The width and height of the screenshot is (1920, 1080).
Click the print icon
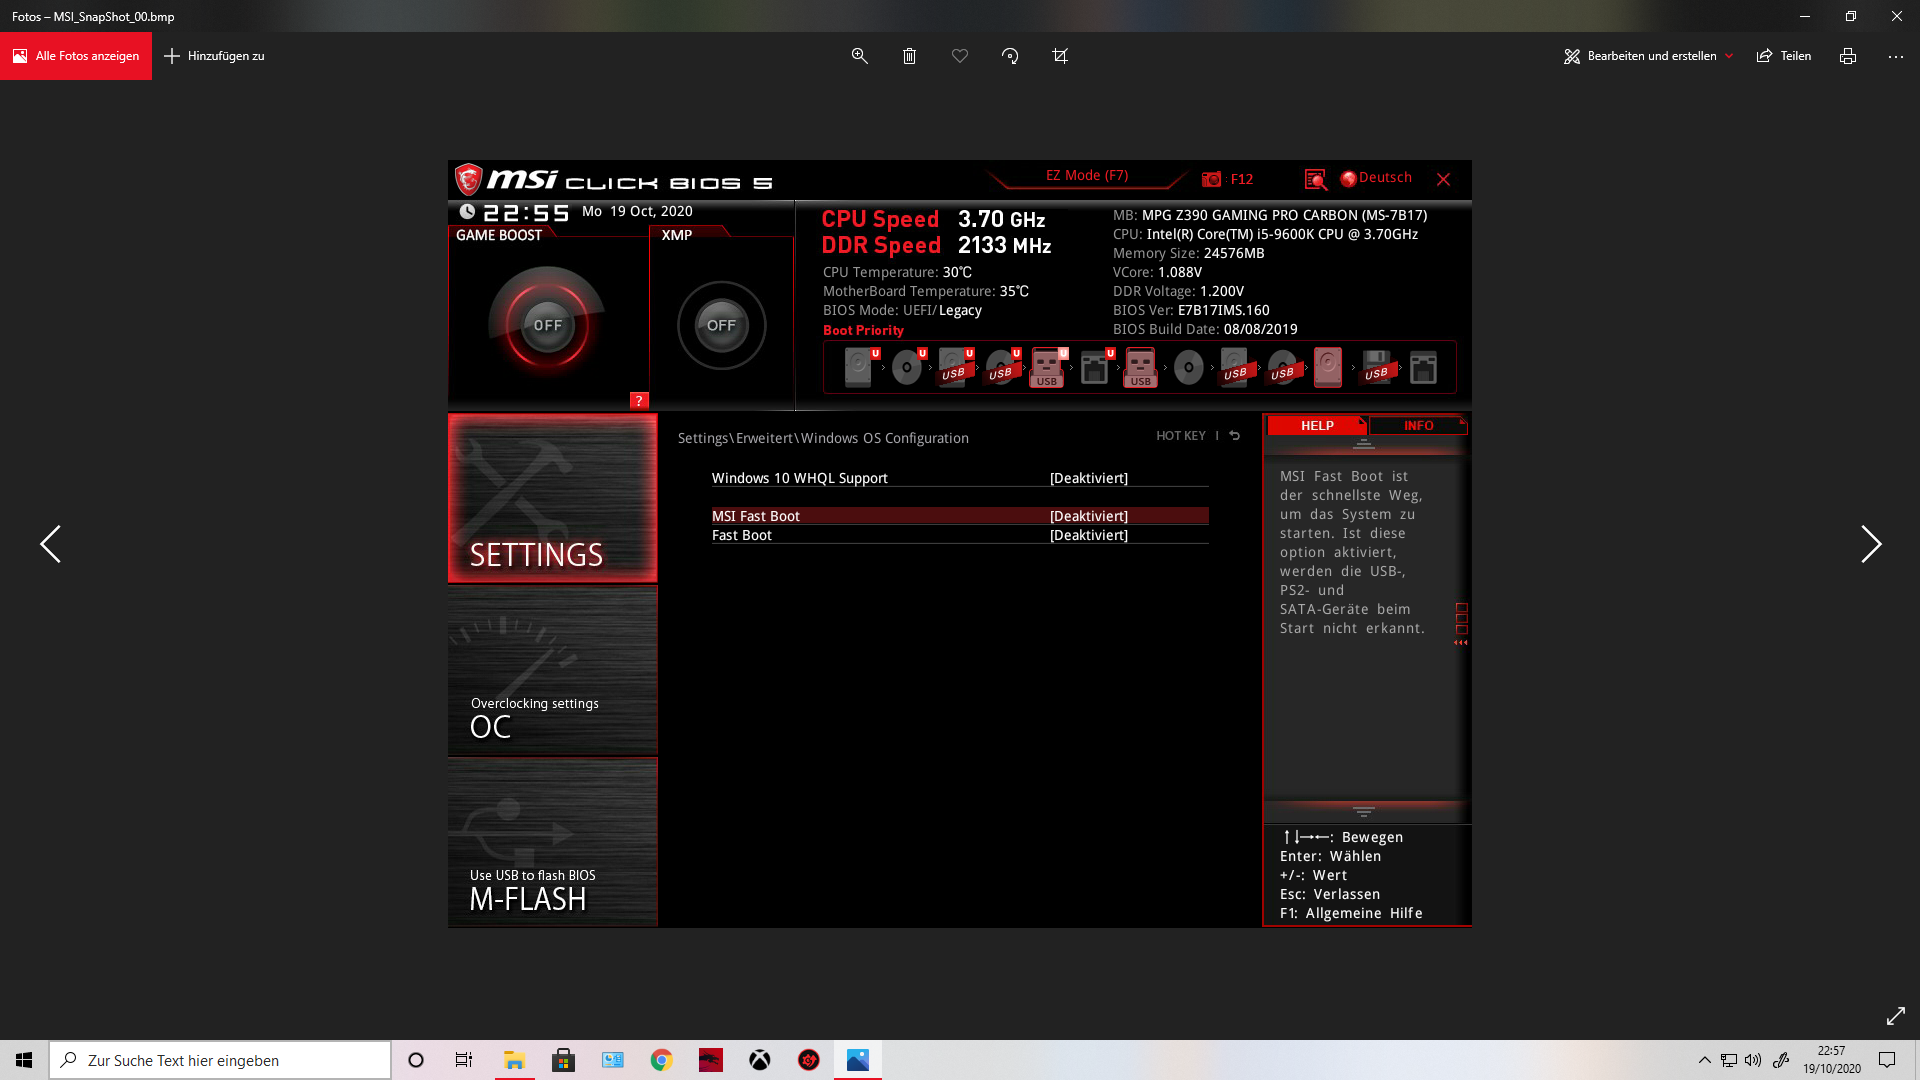pos(1847,56)
